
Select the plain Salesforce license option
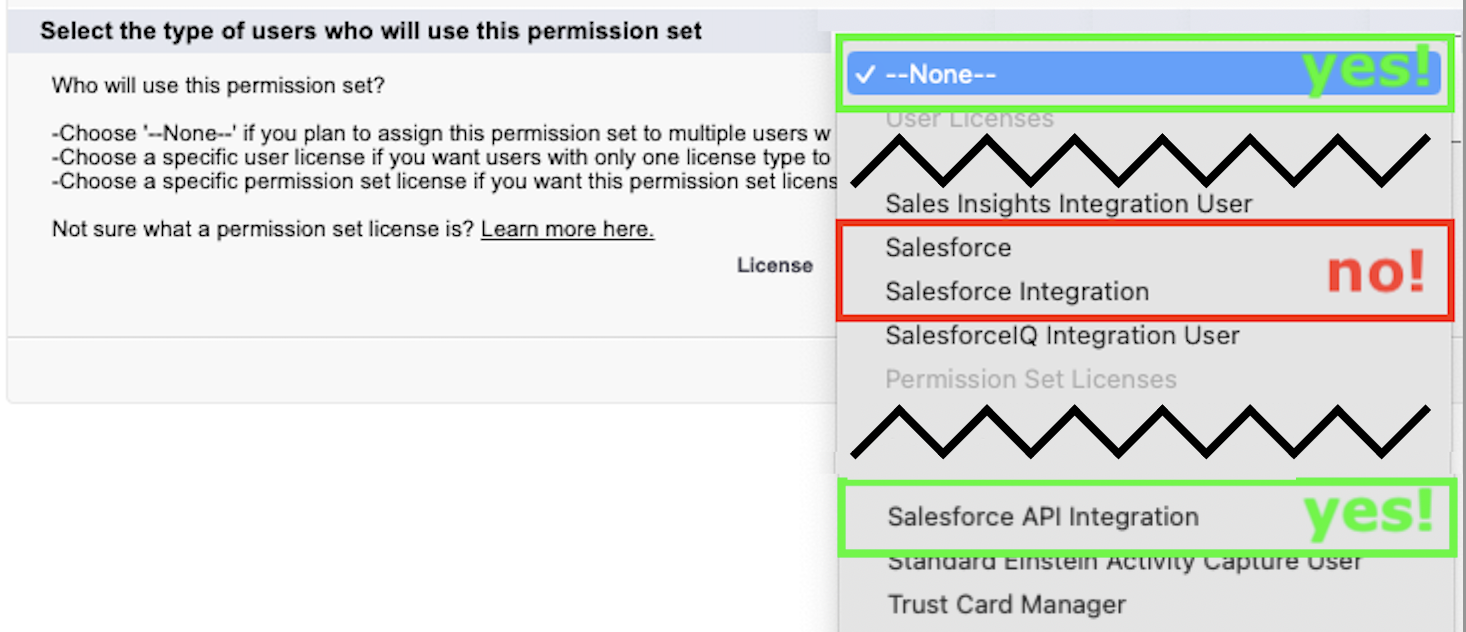click(x=948, y=248)
